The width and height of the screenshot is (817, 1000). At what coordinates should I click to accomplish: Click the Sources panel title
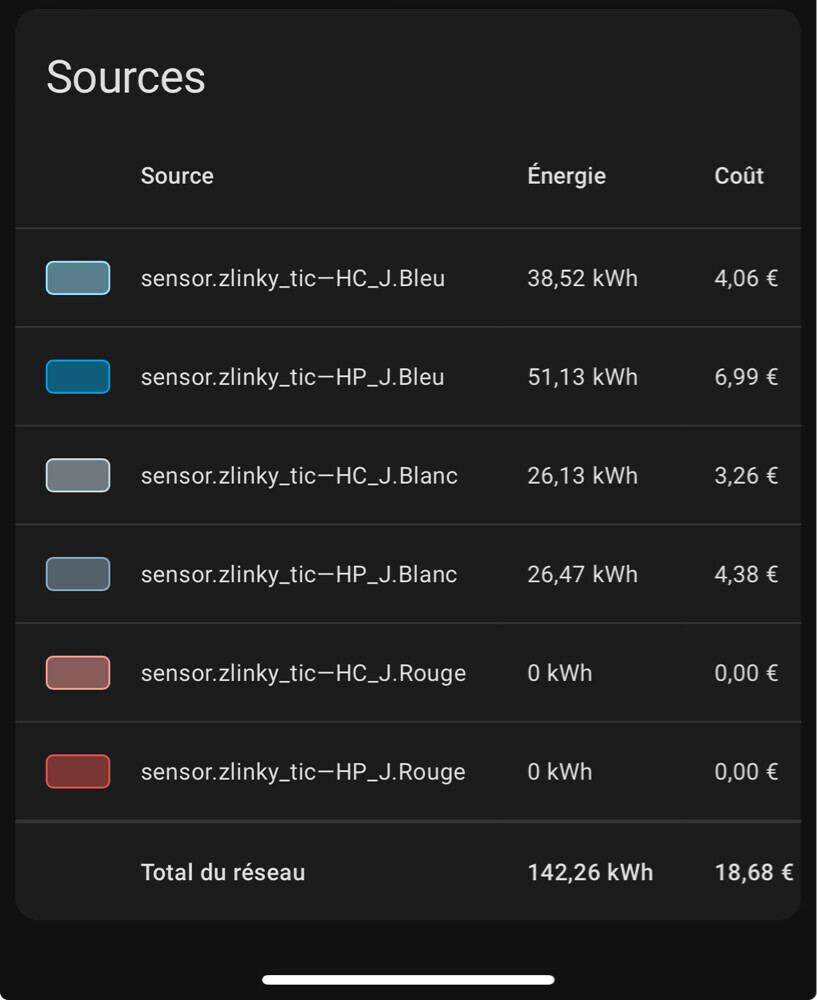coord(125,77)
